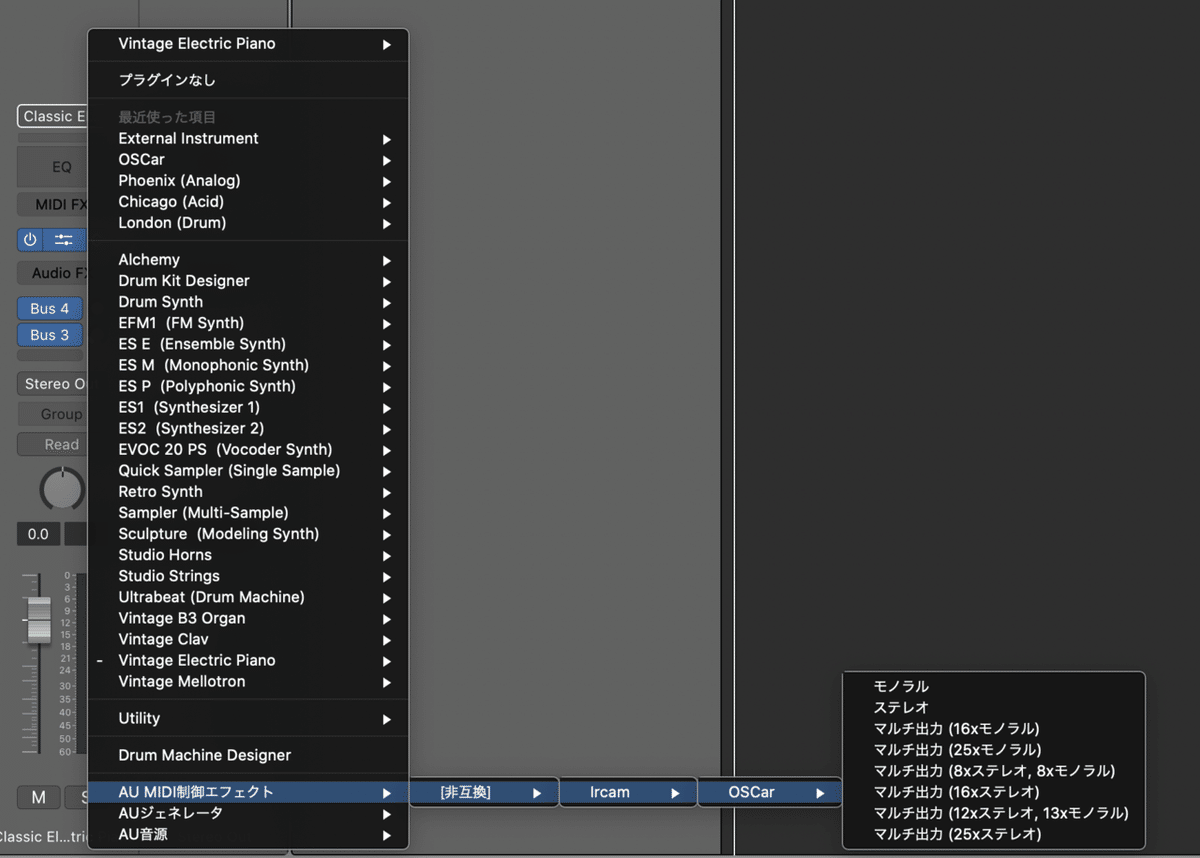Select Quick Sampler (Single Sample)
This screenshot has height=858, width=1200.
click(248, 470)
